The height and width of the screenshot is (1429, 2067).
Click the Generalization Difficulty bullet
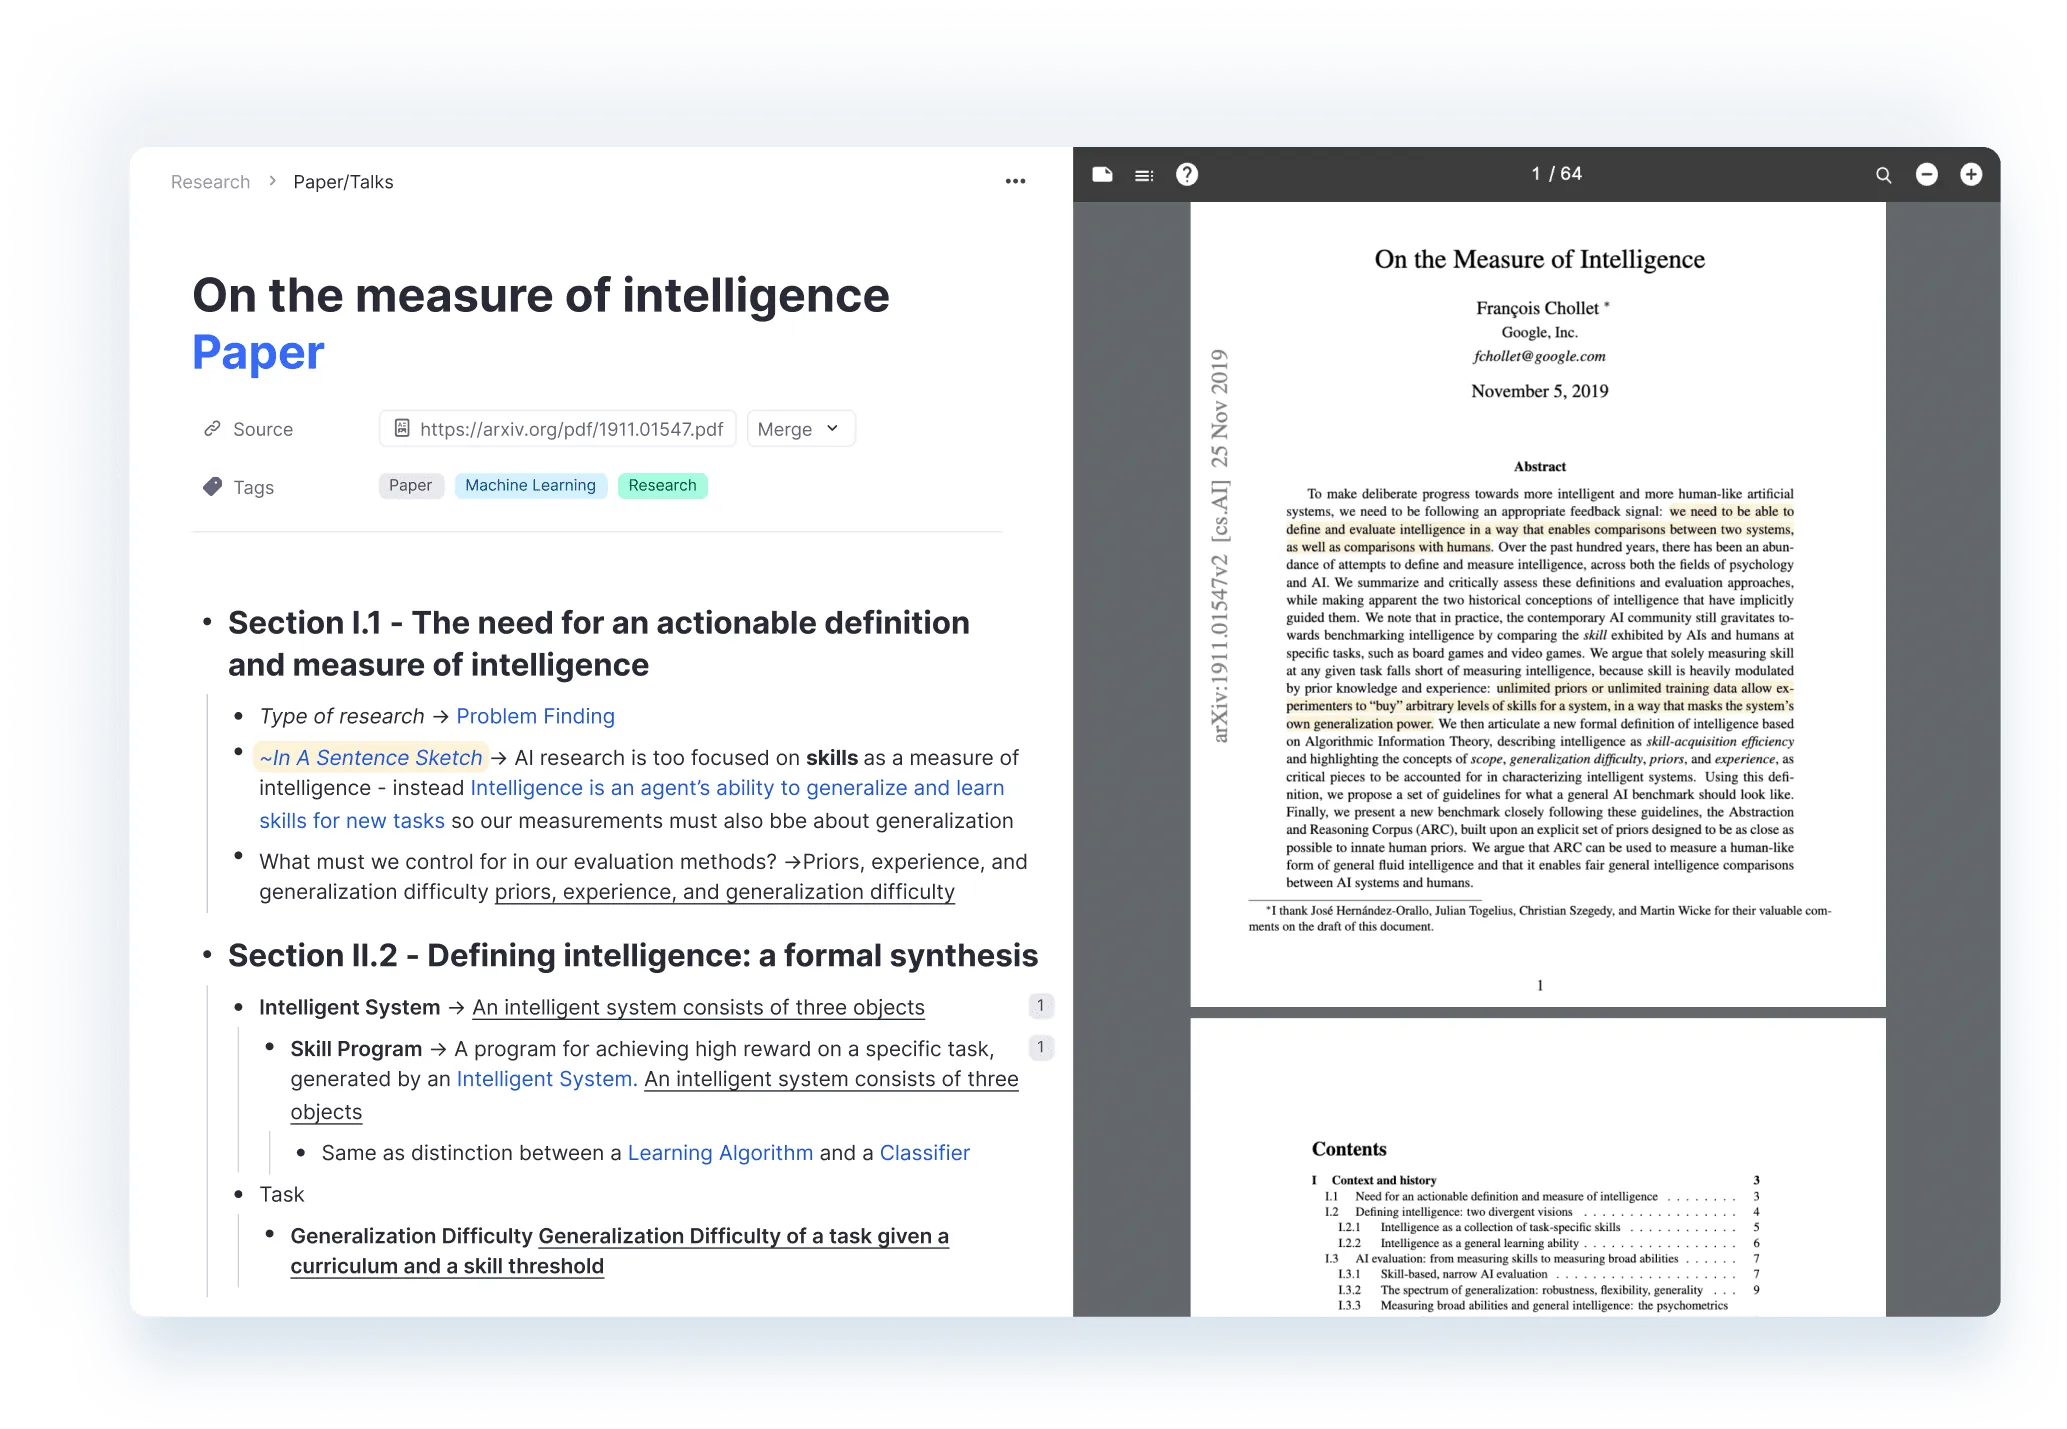point(269,1234)
